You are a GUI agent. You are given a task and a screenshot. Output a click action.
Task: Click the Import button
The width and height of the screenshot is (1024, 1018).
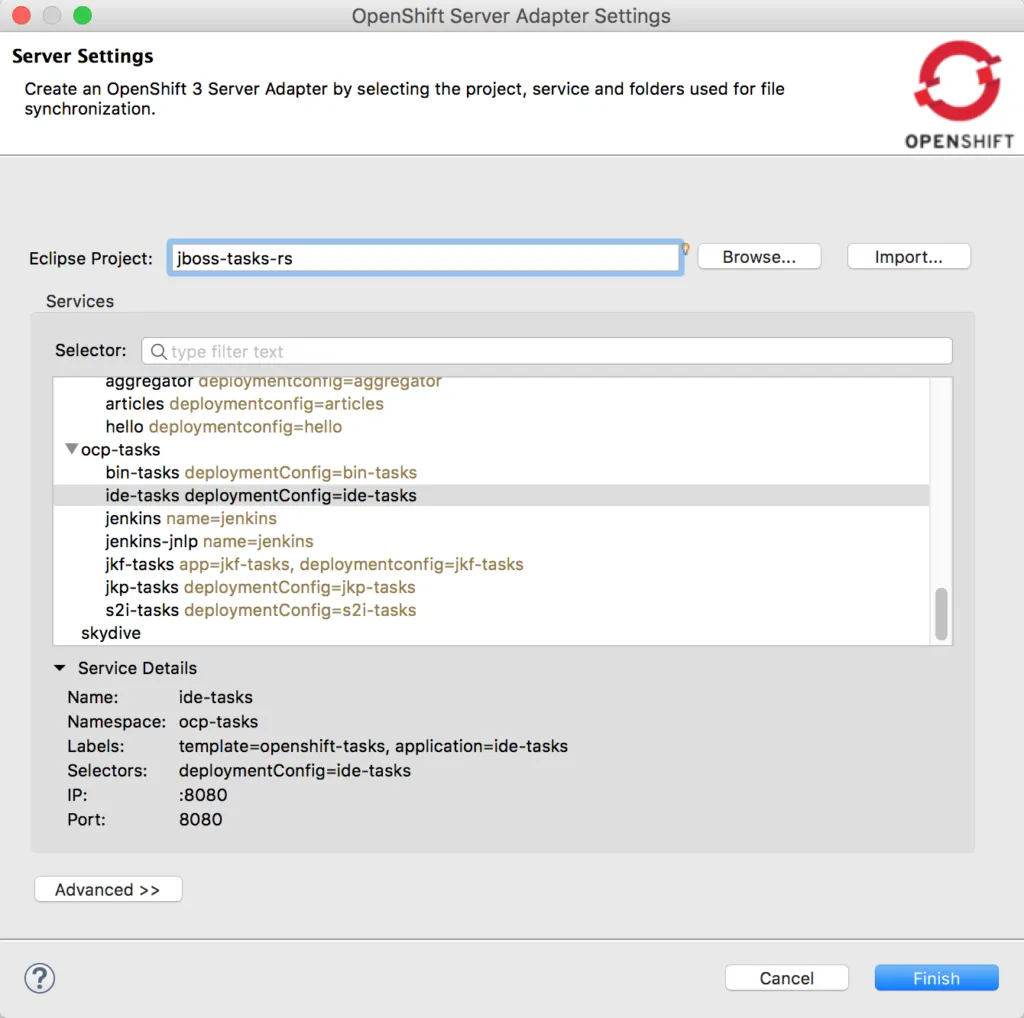907,256
